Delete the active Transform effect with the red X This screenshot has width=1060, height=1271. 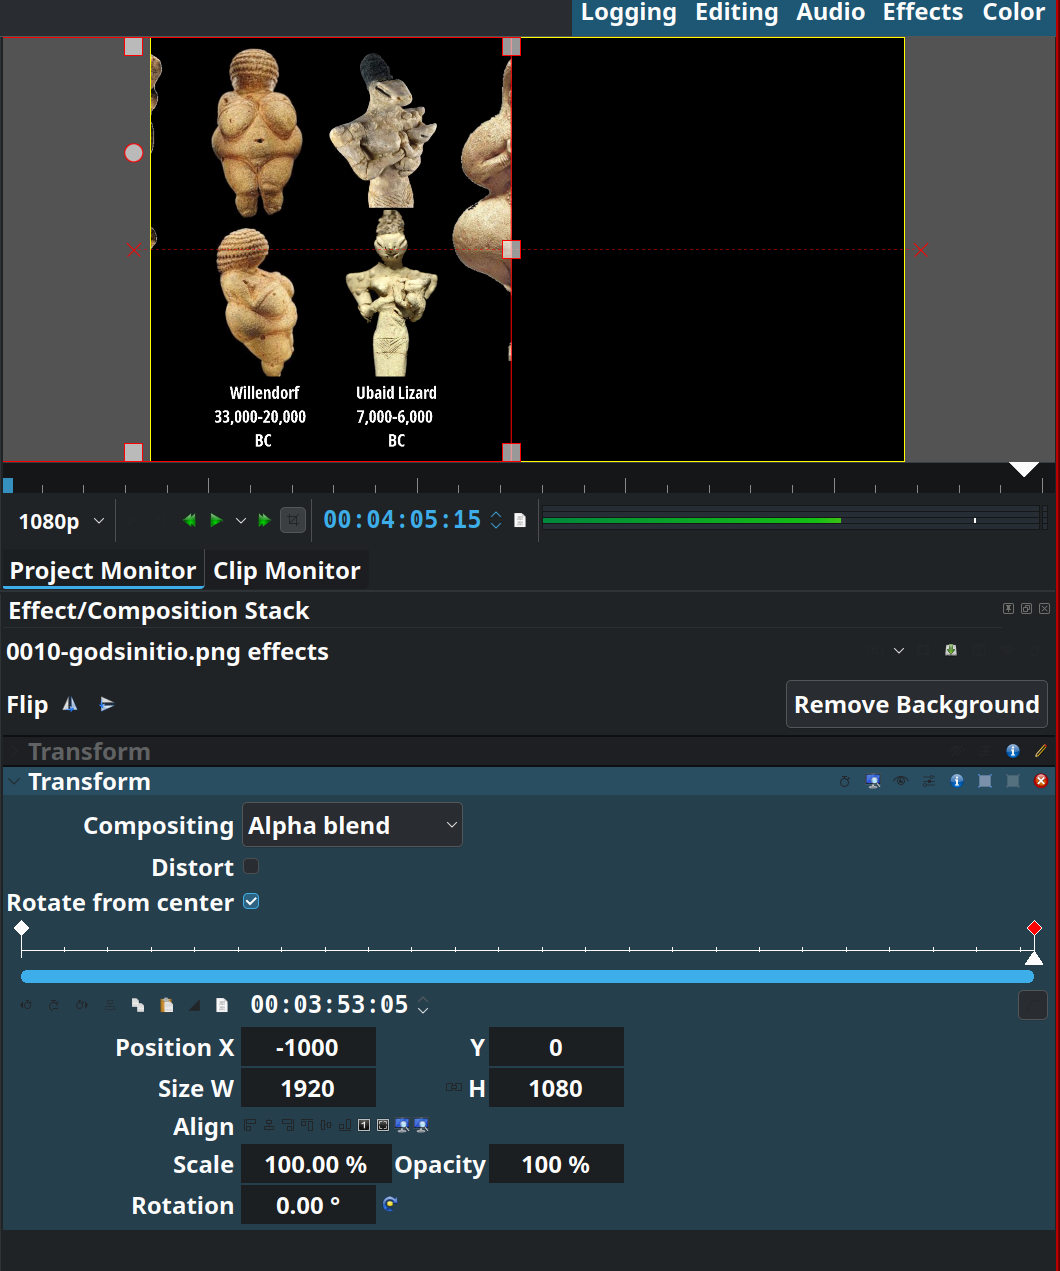click(1041, 781)
